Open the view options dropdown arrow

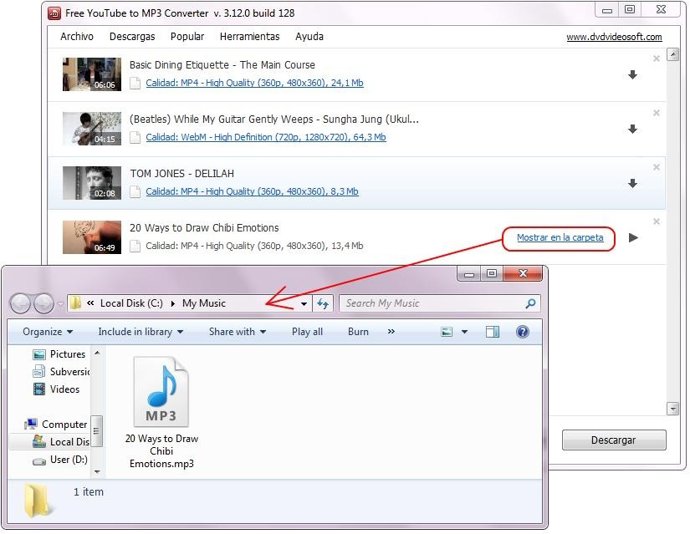(464, 332)
